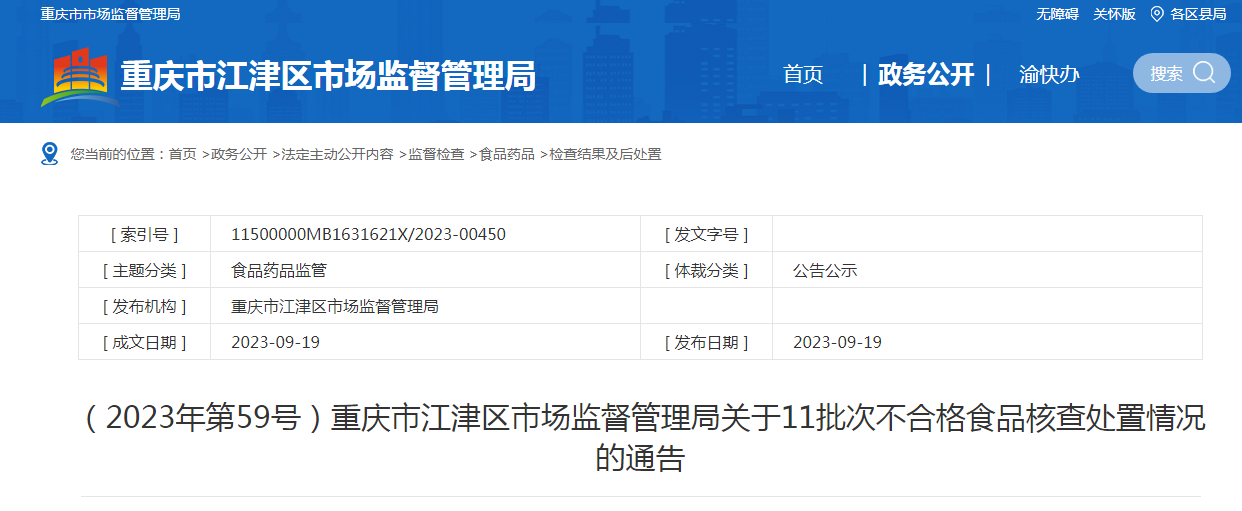
Task: Click breadcrumb link 首页
Action: click(x=182, y=154)
